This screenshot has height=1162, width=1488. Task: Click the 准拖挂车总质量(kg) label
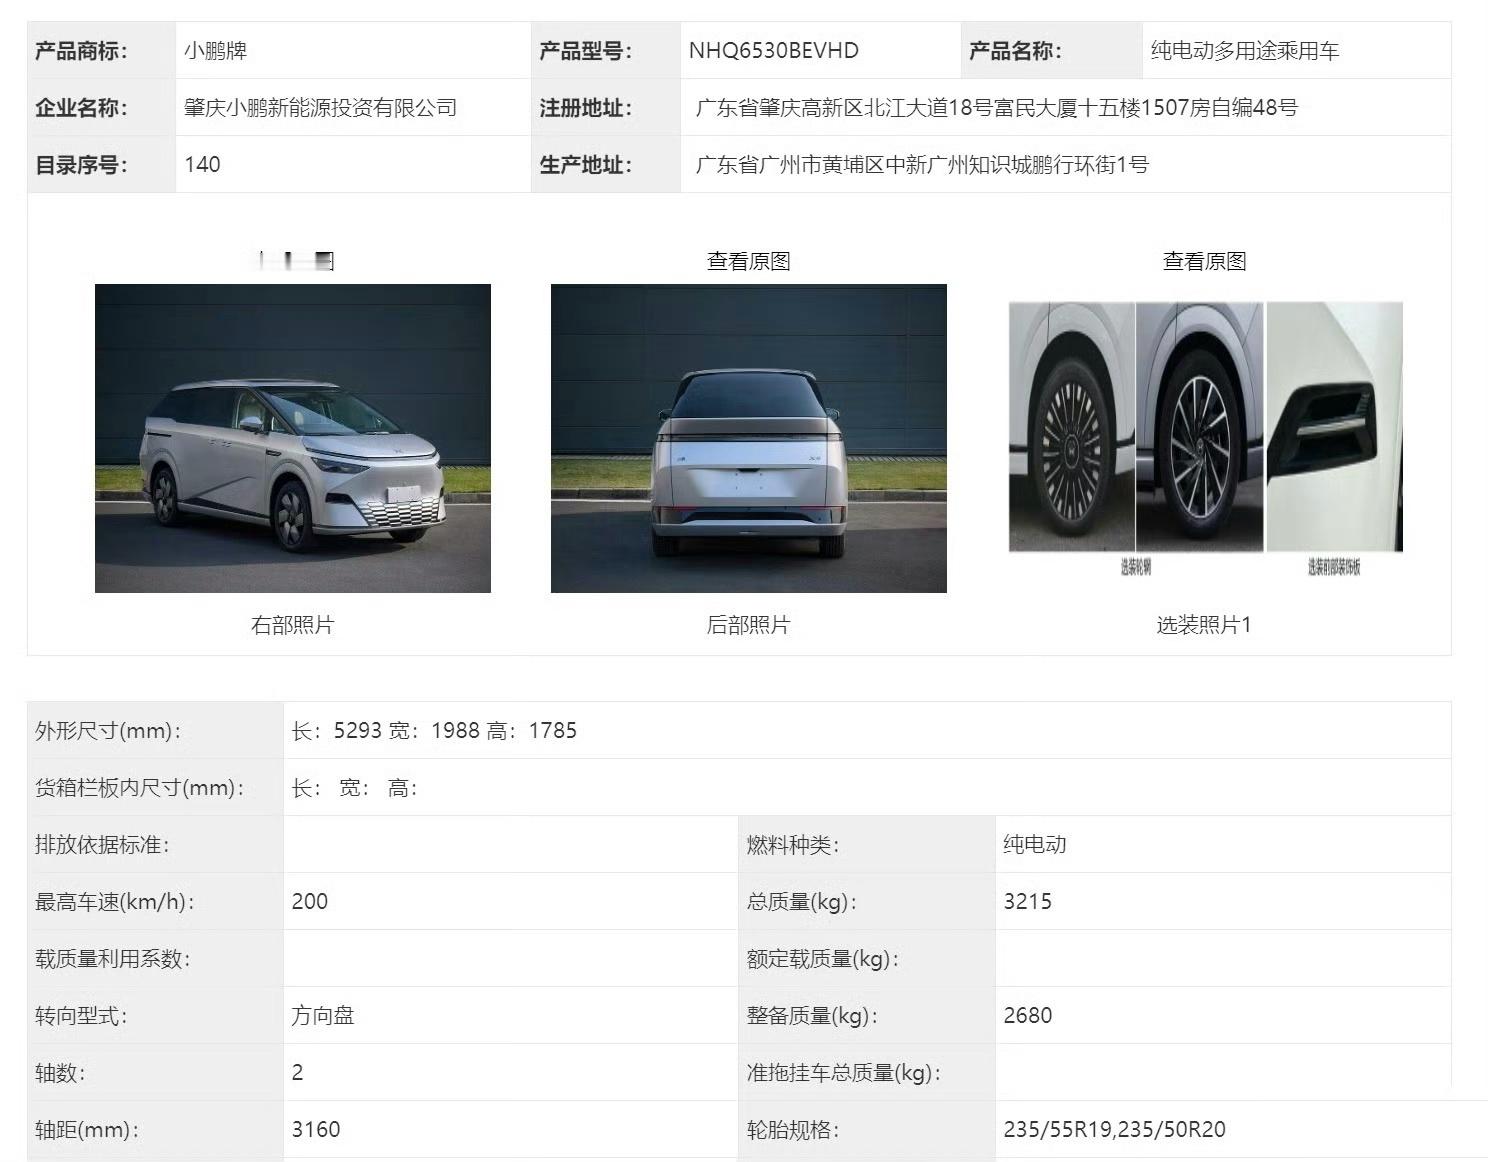(x=844, y=1072)
